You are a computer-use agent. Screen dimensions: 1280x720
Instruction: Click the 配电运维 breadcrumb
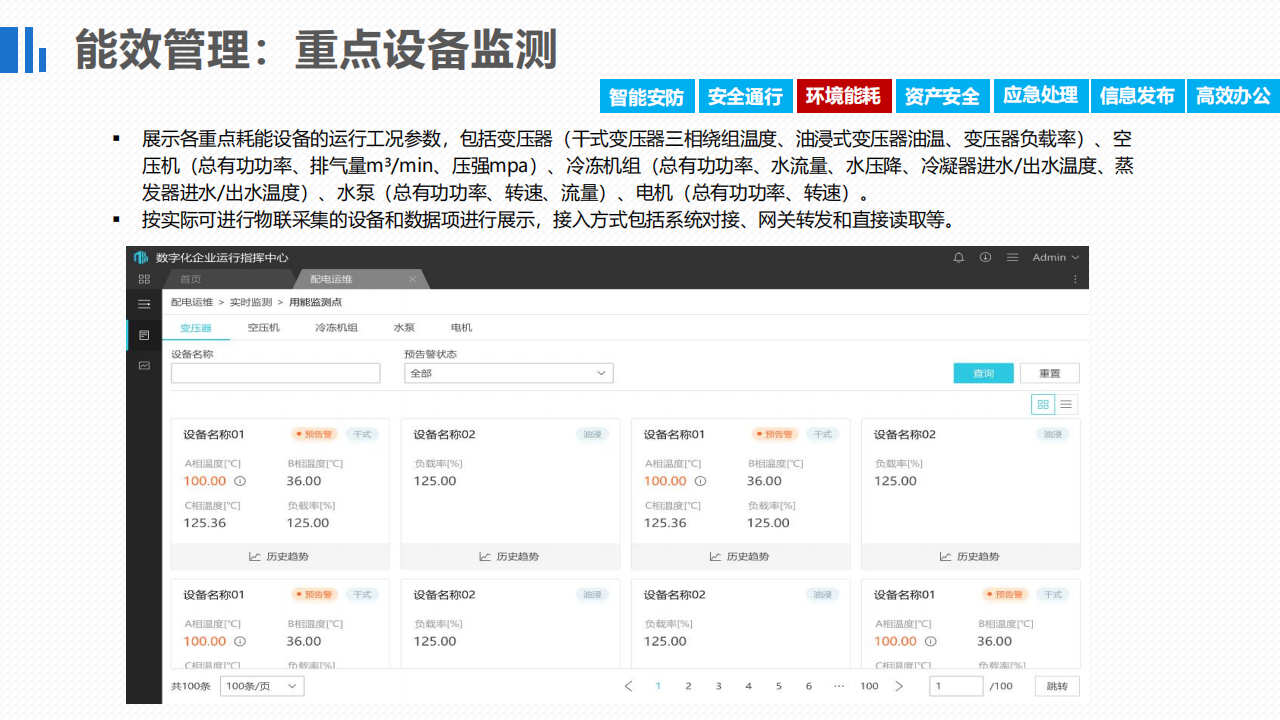(192, 302)
